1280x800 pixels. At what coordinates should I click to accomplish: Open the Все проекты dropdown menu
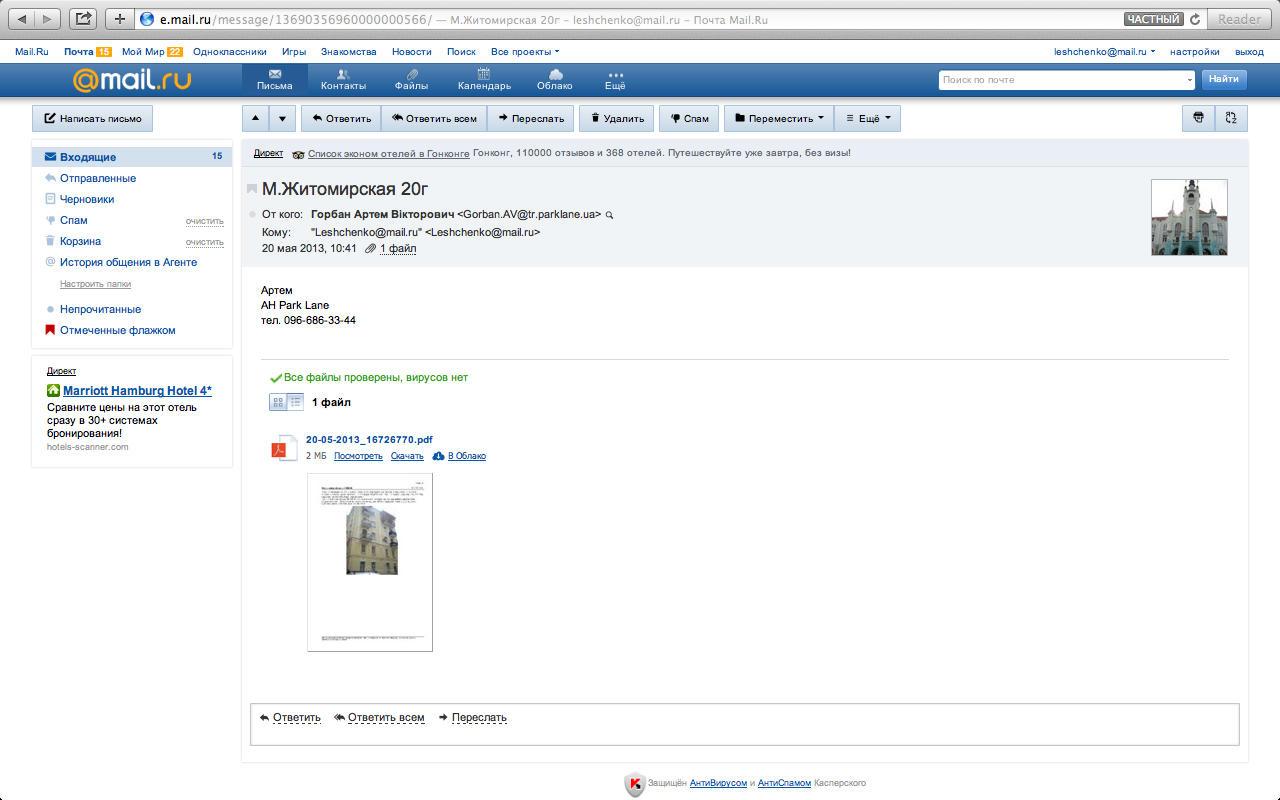525,51
